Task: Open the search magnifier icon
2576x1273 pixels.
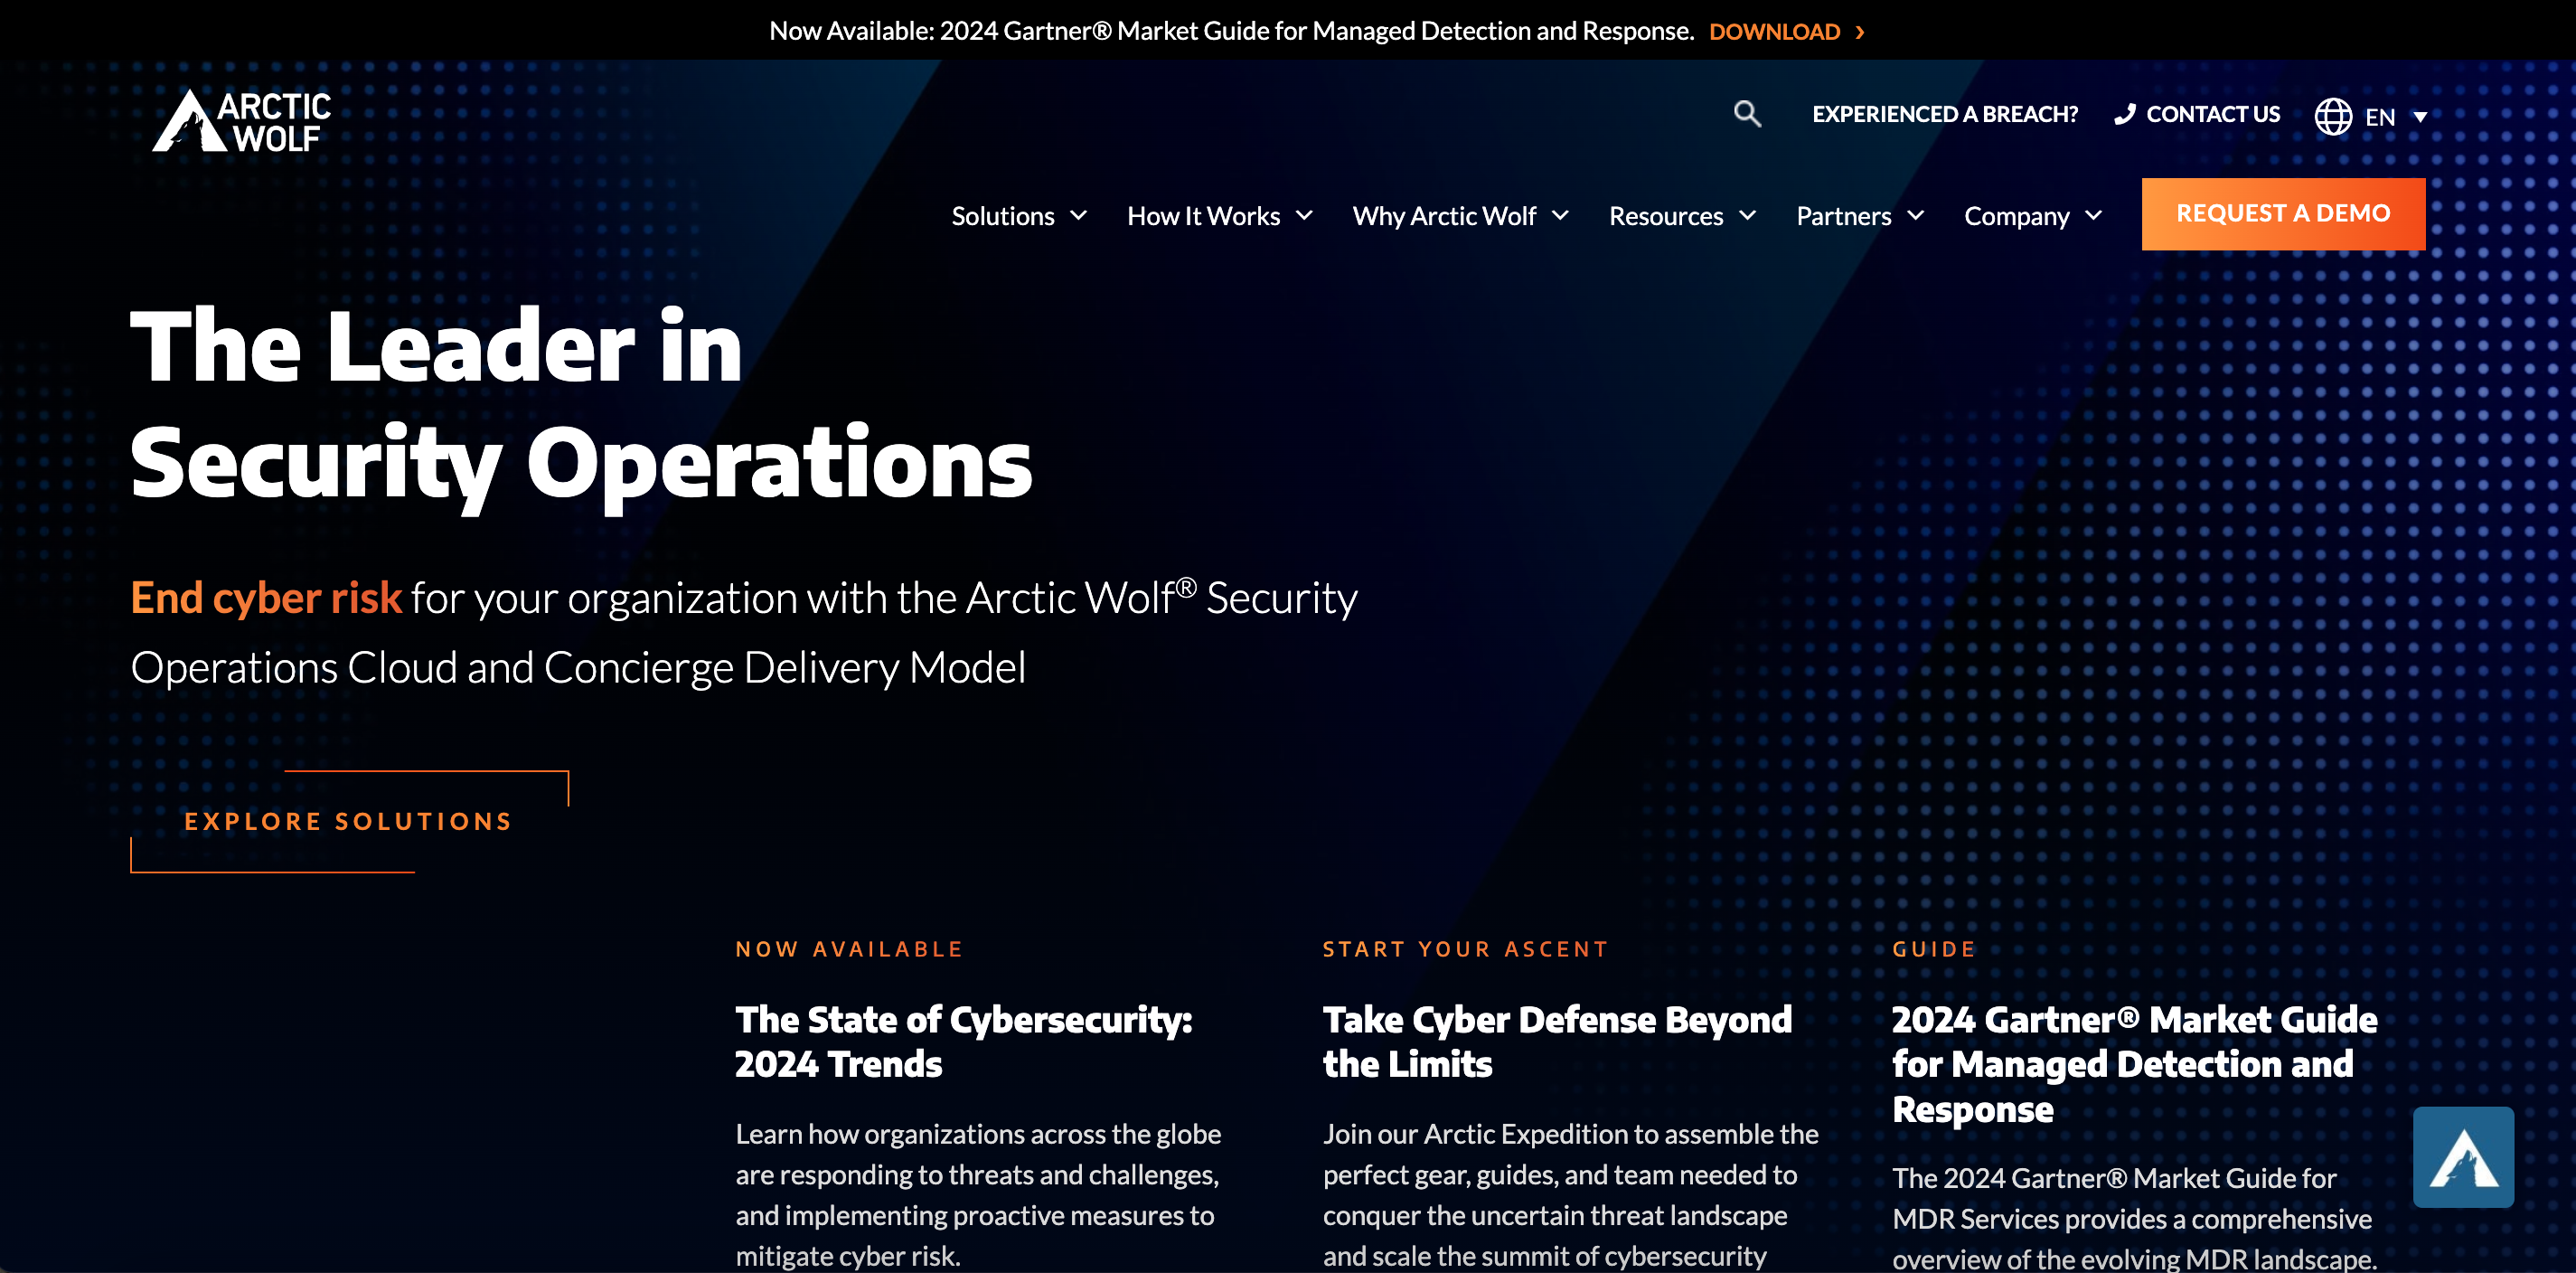Action: tap(1747, 114)
